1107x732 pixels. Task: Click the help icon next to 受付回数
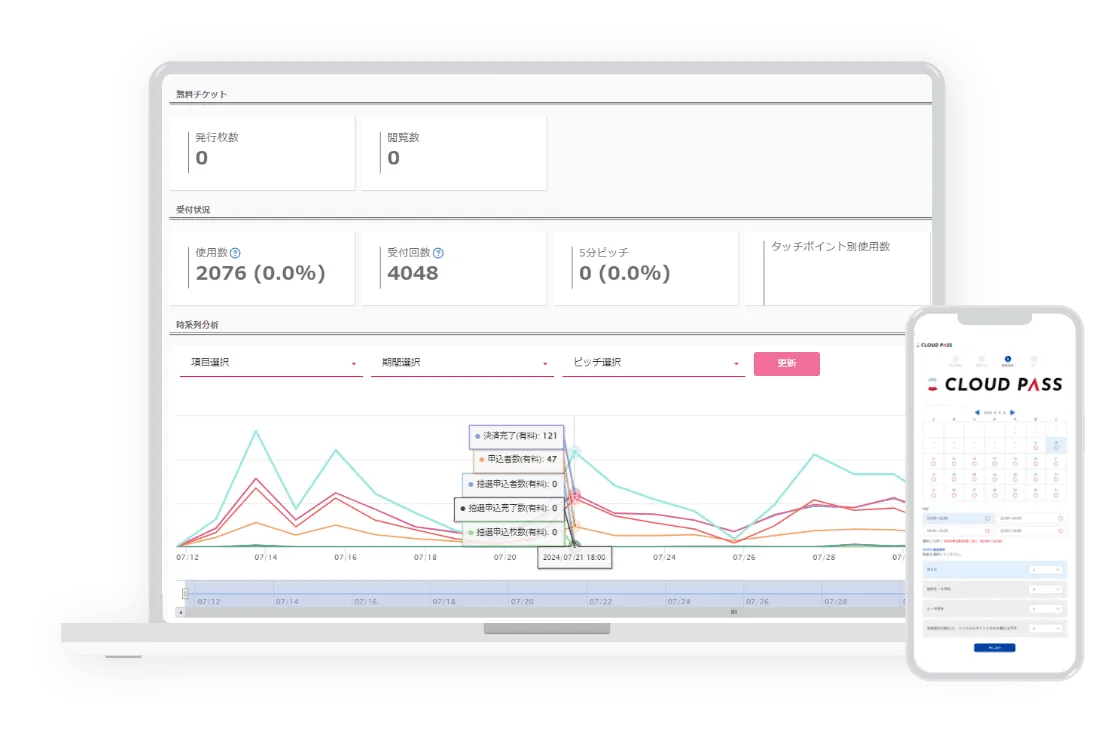point(438,254)
